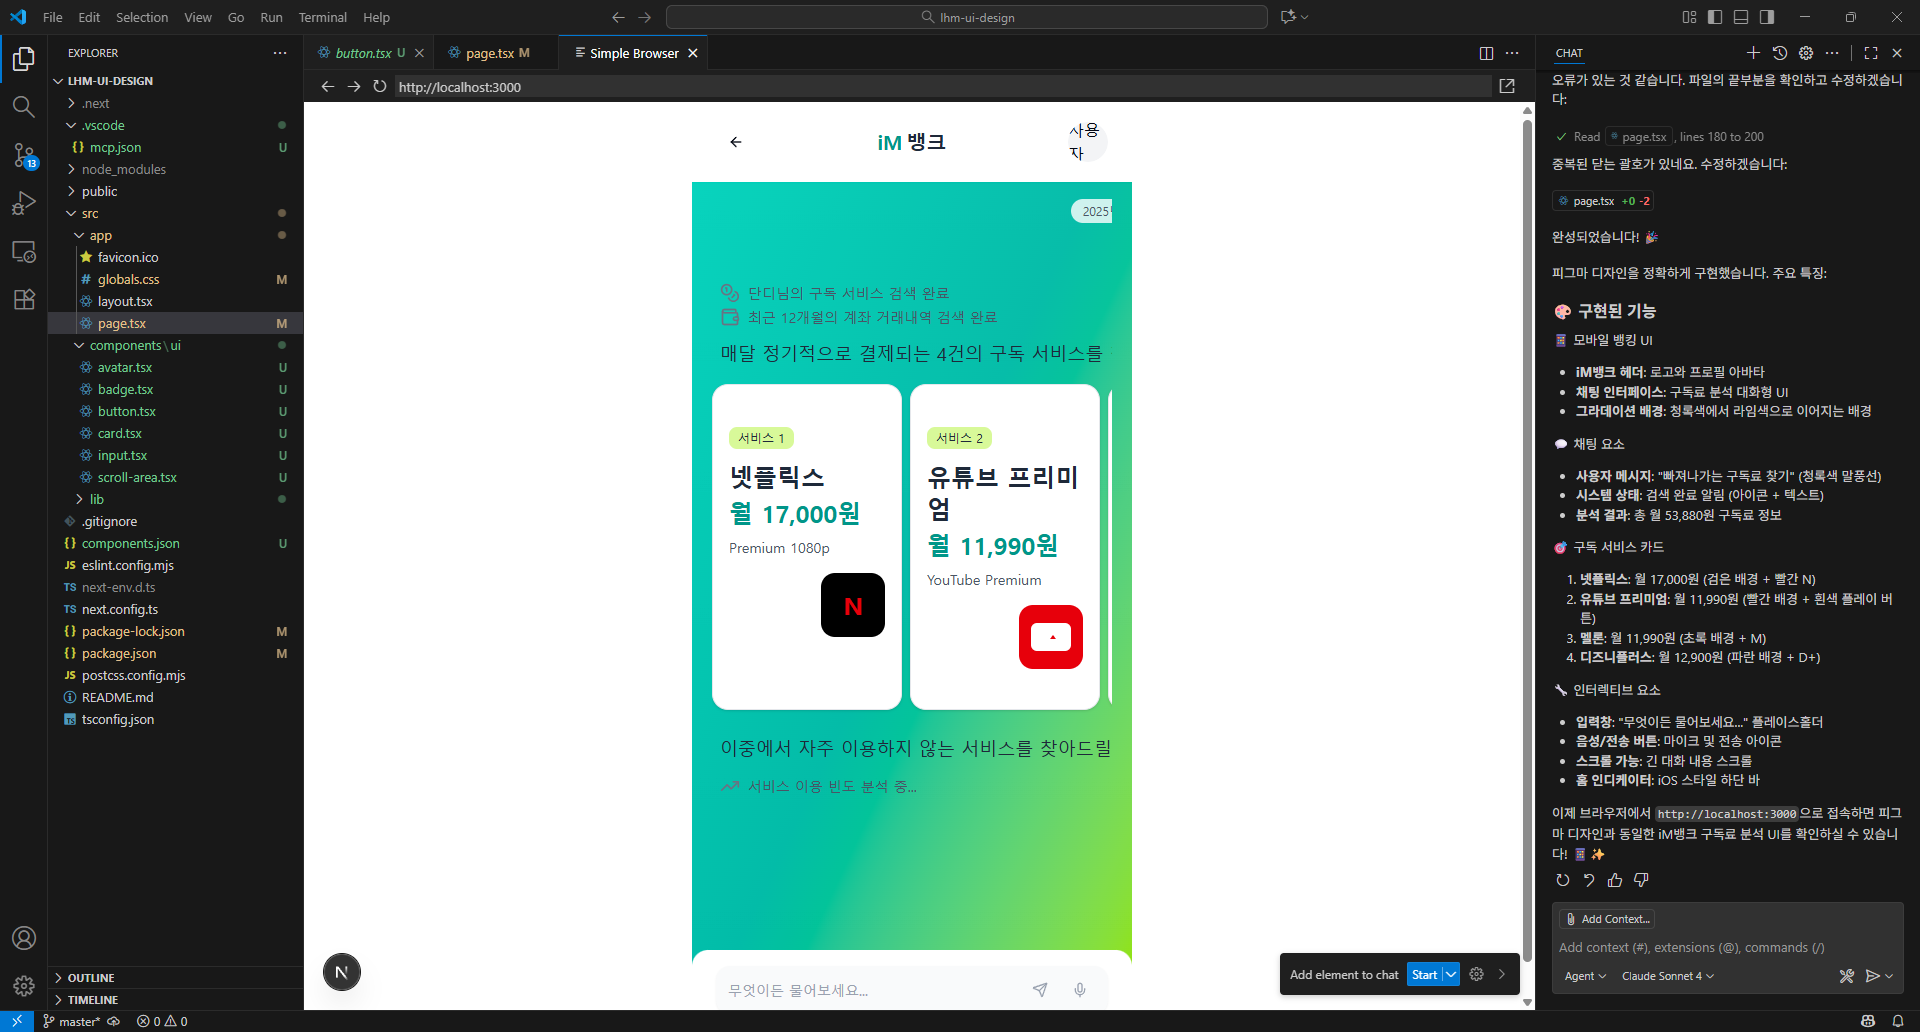Click the microphone icon in chat input
The height and width of the screenshot is (1032, 1920).
[x=1080, y=990]
